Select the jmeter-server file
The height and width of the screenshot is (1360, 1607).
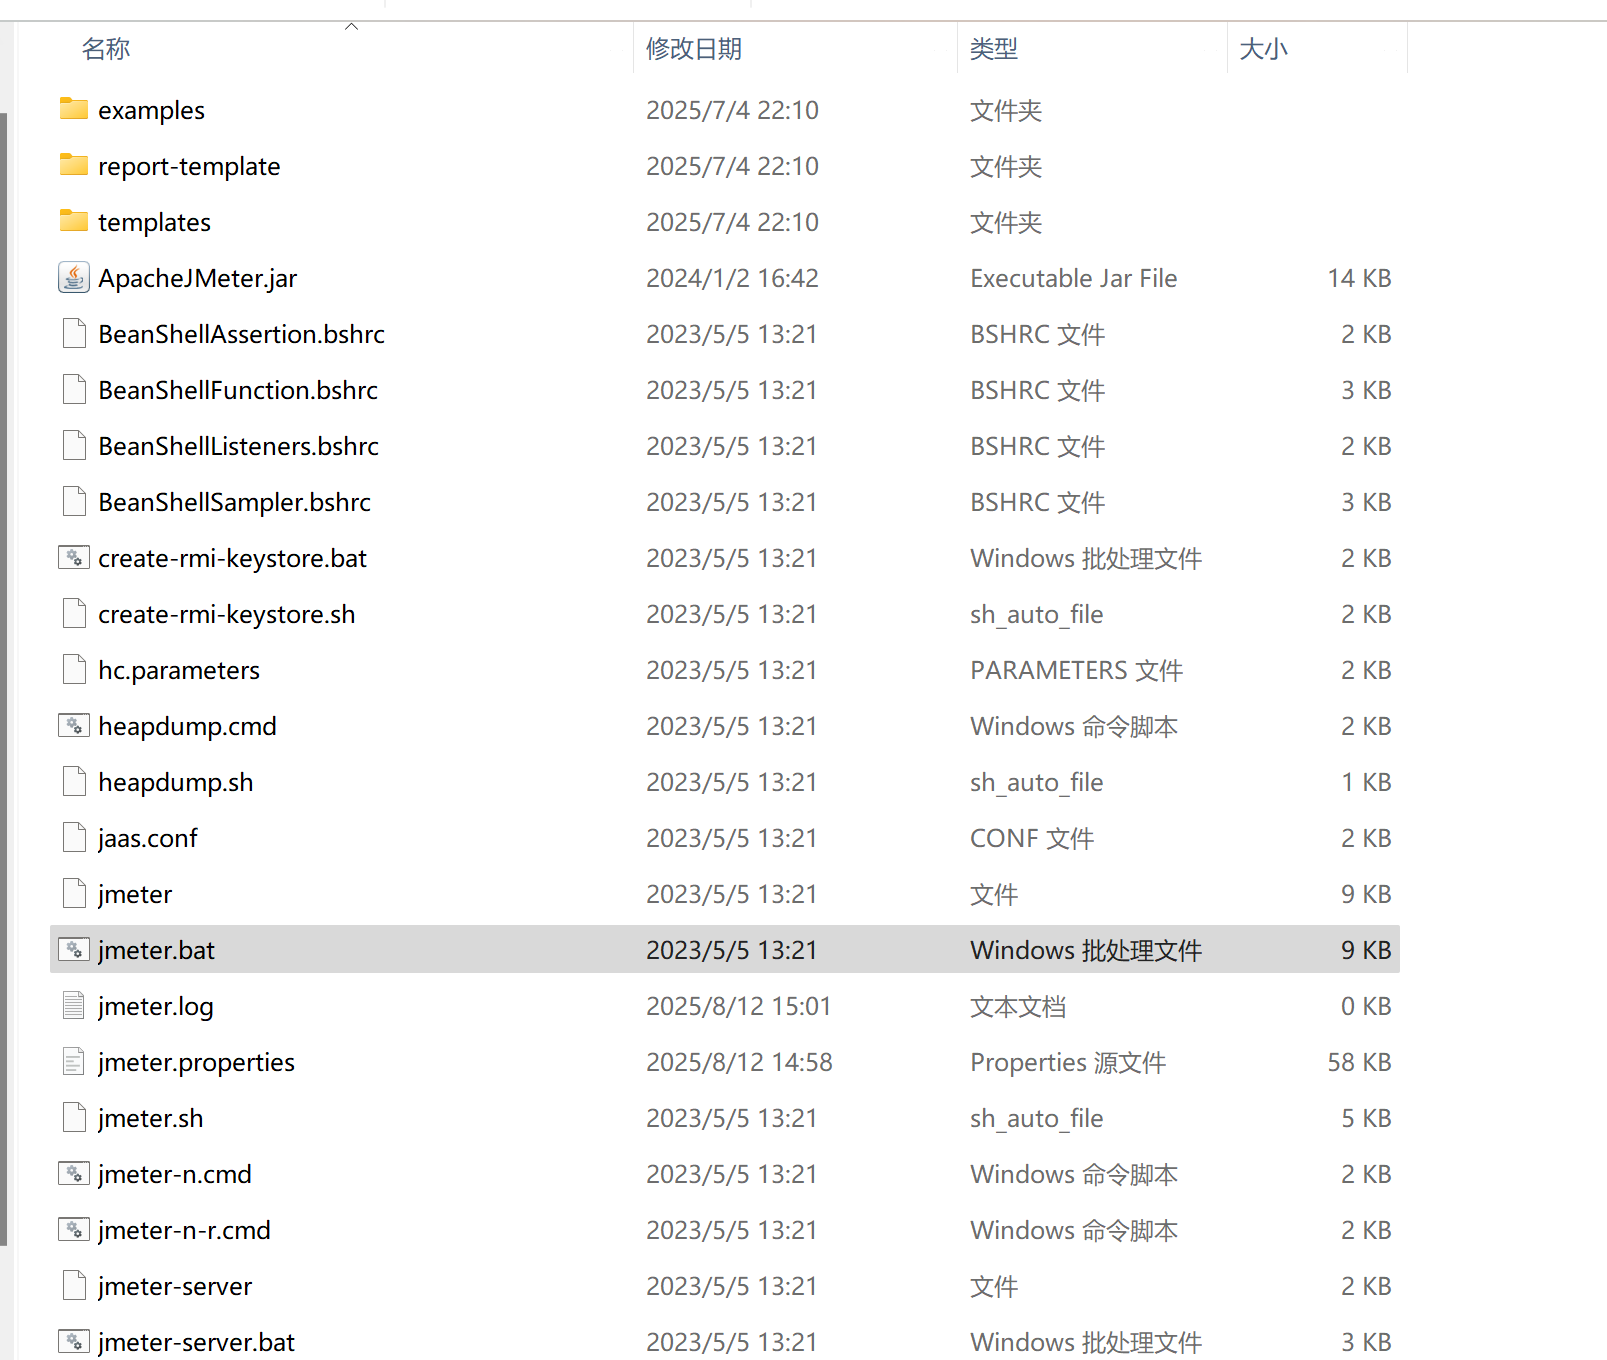pos(175,1286)
